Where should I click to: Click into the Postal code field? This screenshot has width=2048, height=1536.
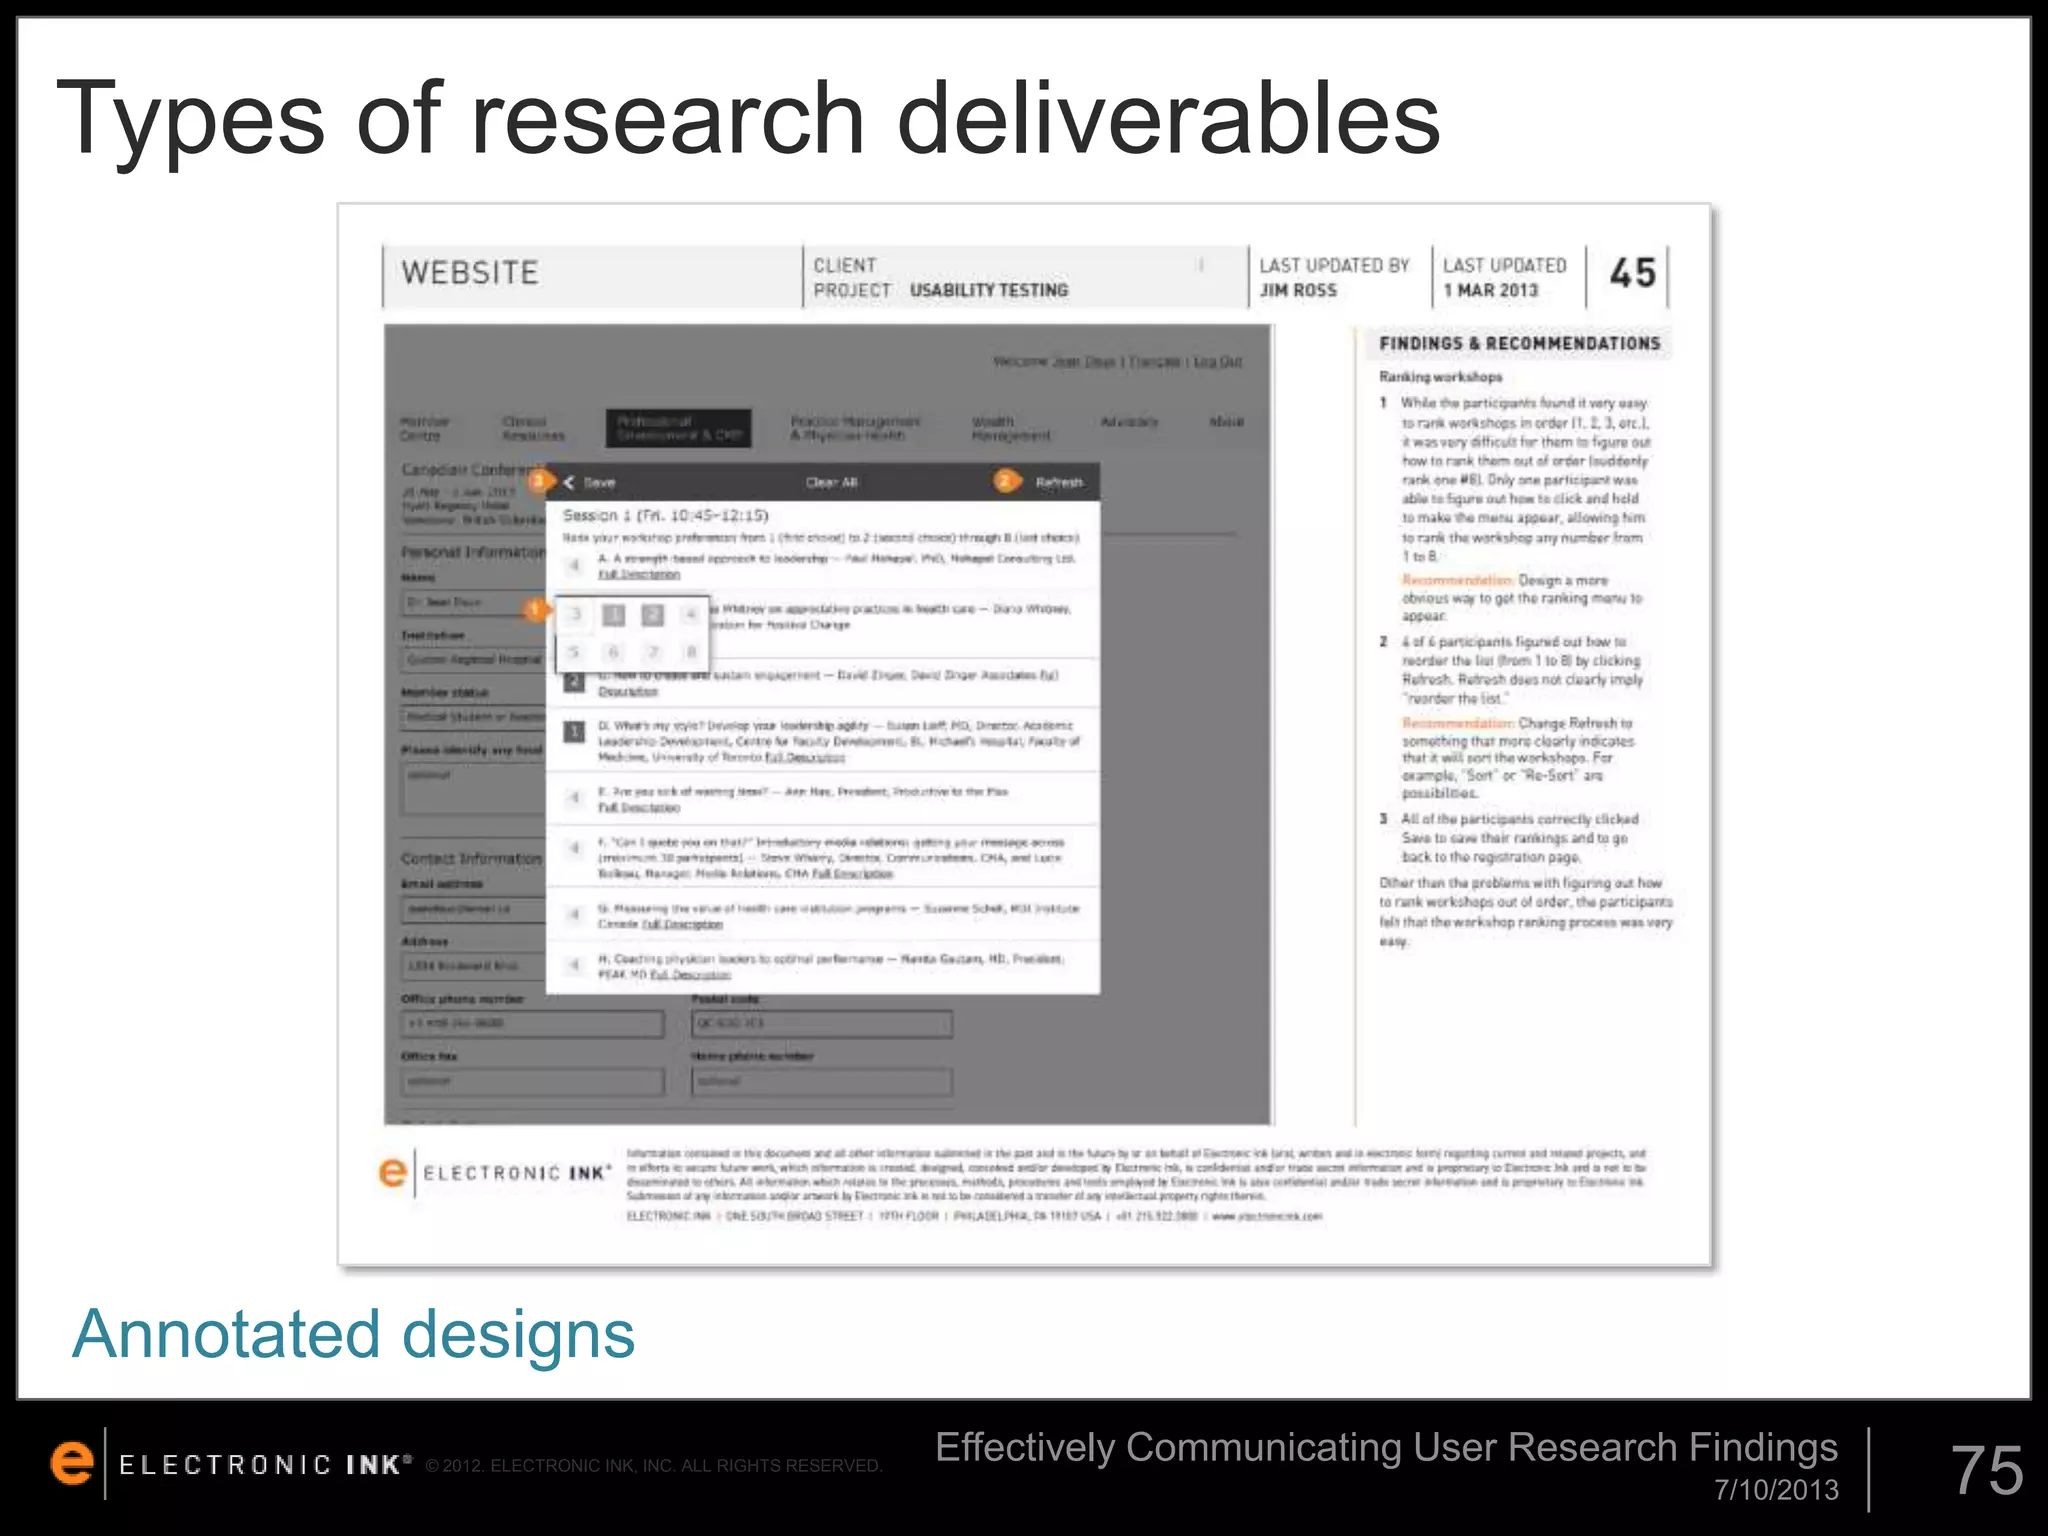coord(822,1024)
